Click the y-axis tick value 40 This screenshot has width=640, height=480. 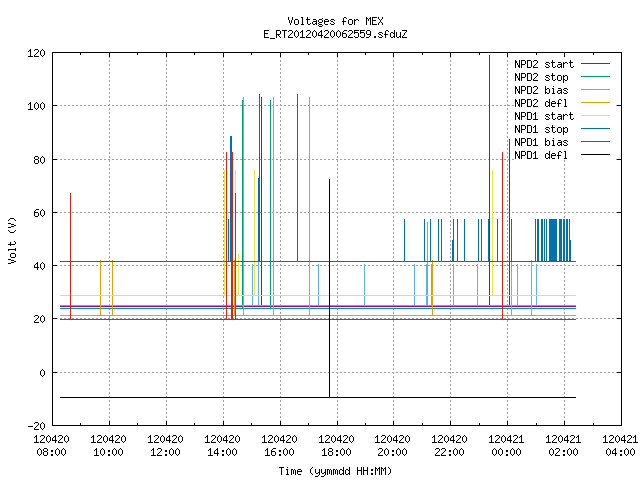(39, 266)
